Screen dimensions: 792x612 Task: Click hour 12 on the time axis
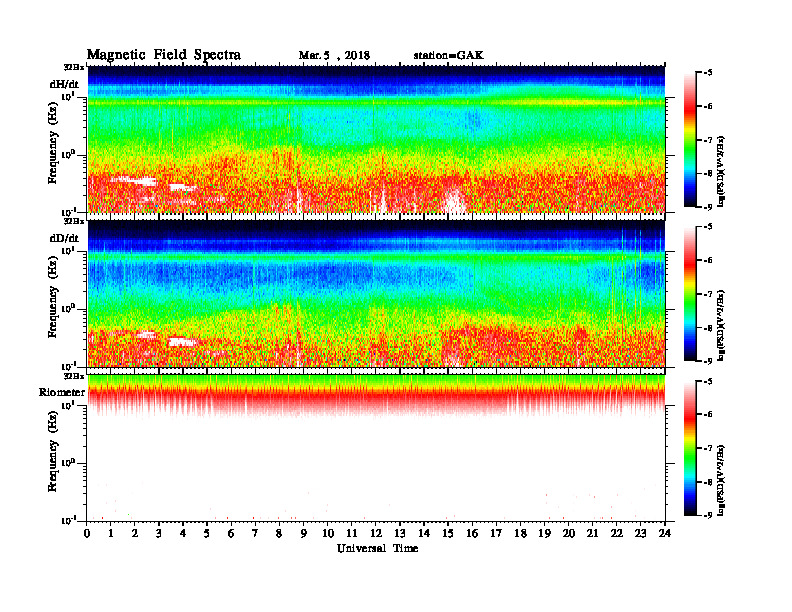376,534
